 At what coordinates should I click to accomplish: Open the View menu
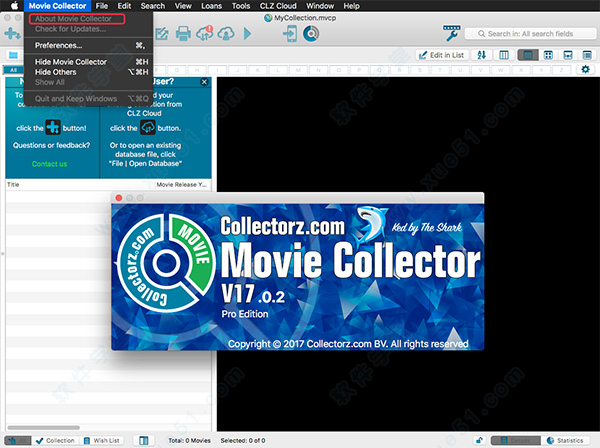click(183, 6)
